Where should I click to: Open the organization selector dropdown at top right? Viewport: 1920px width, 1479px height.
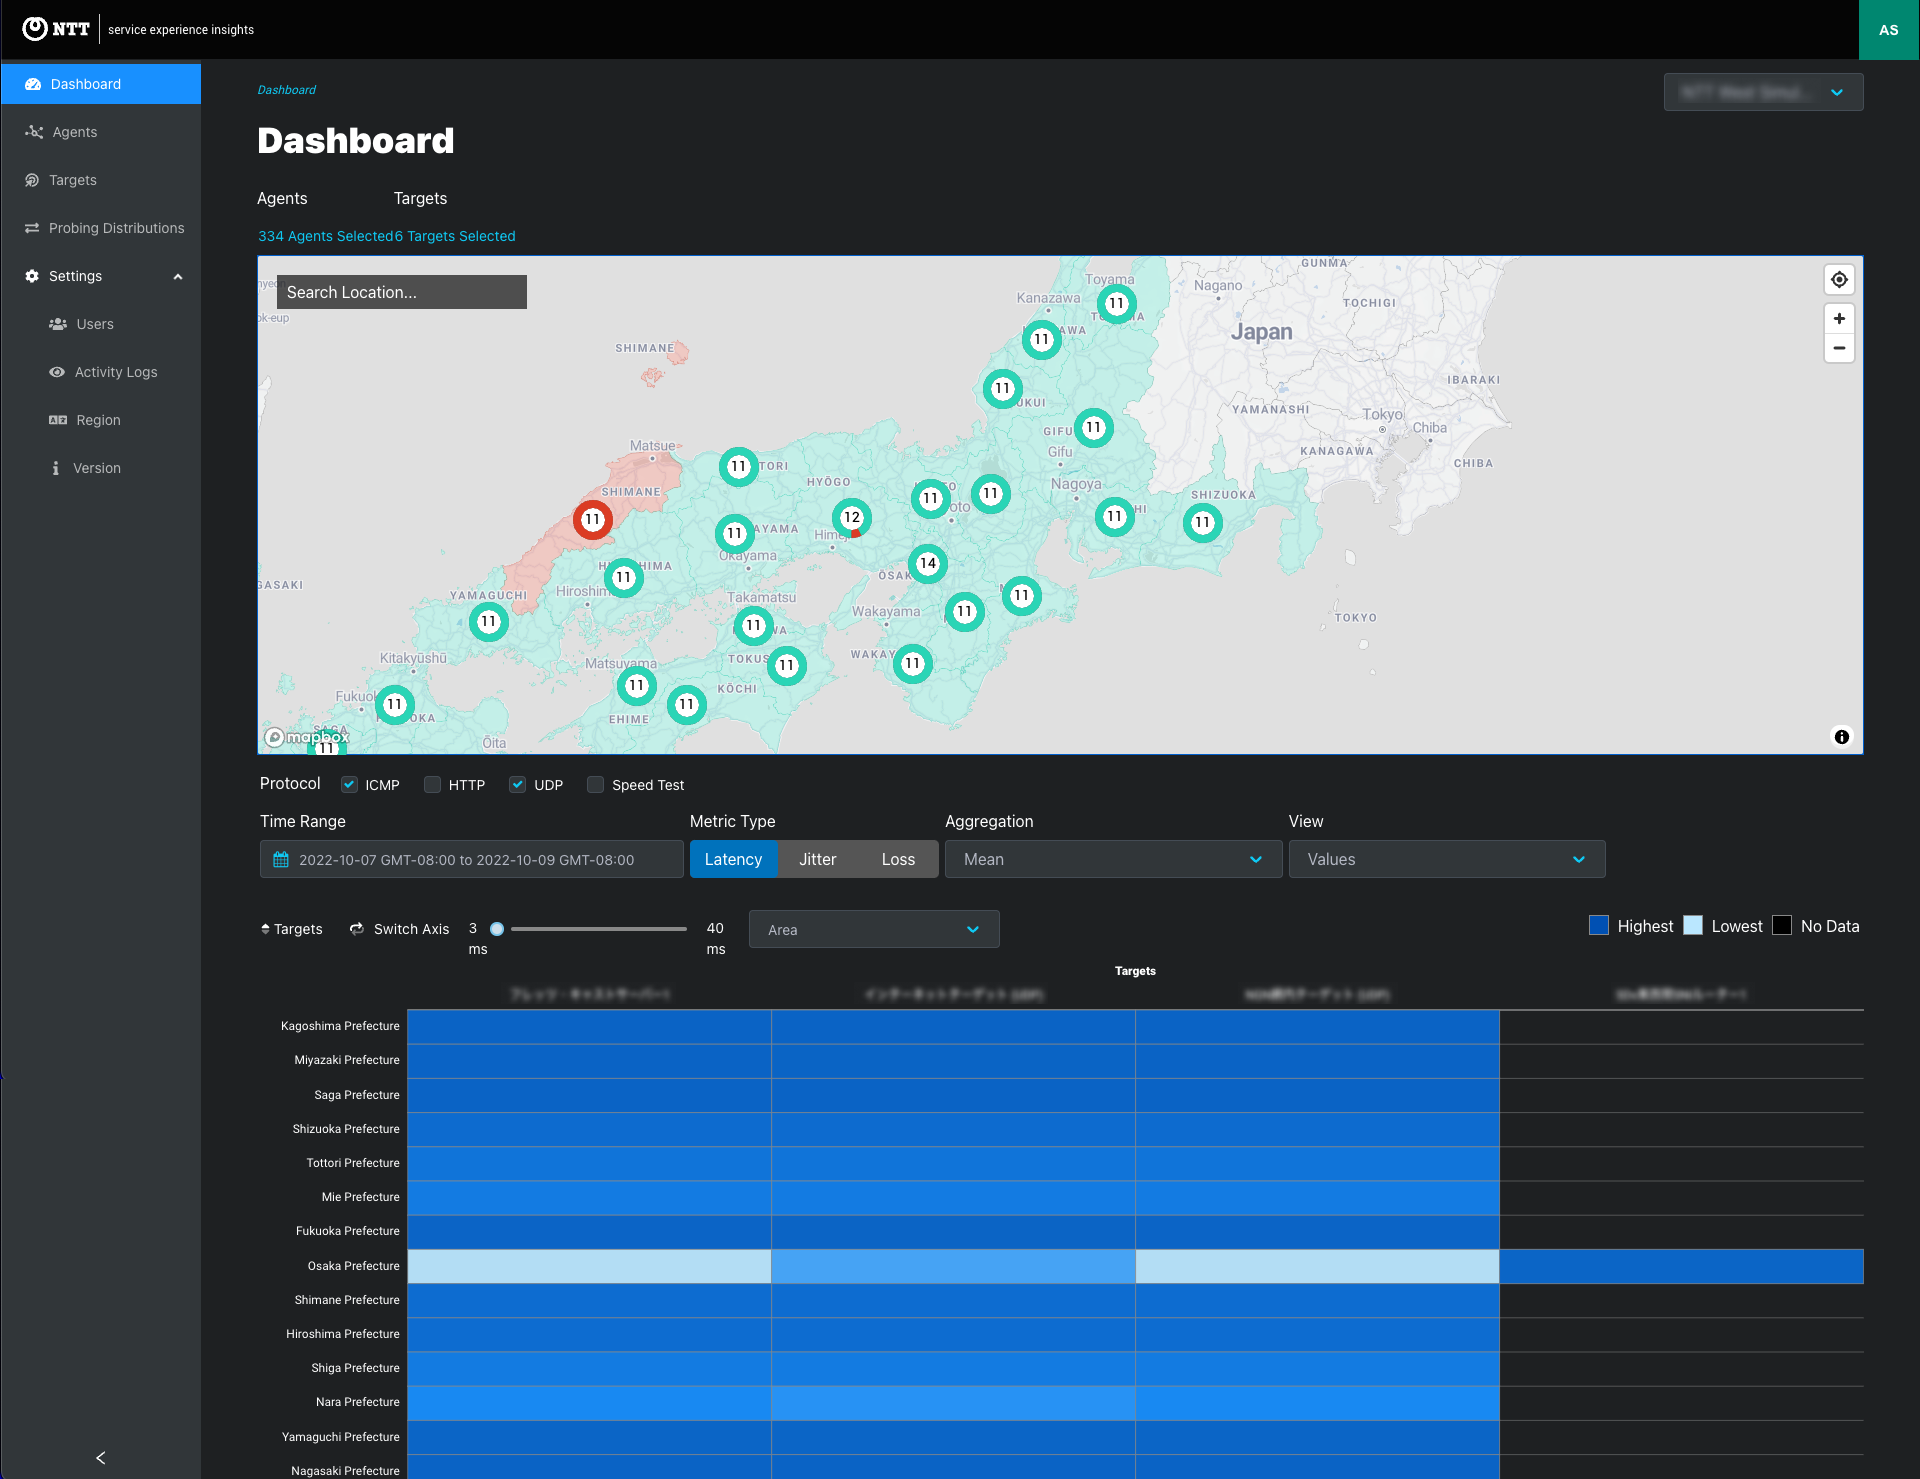pos(1763,92)
